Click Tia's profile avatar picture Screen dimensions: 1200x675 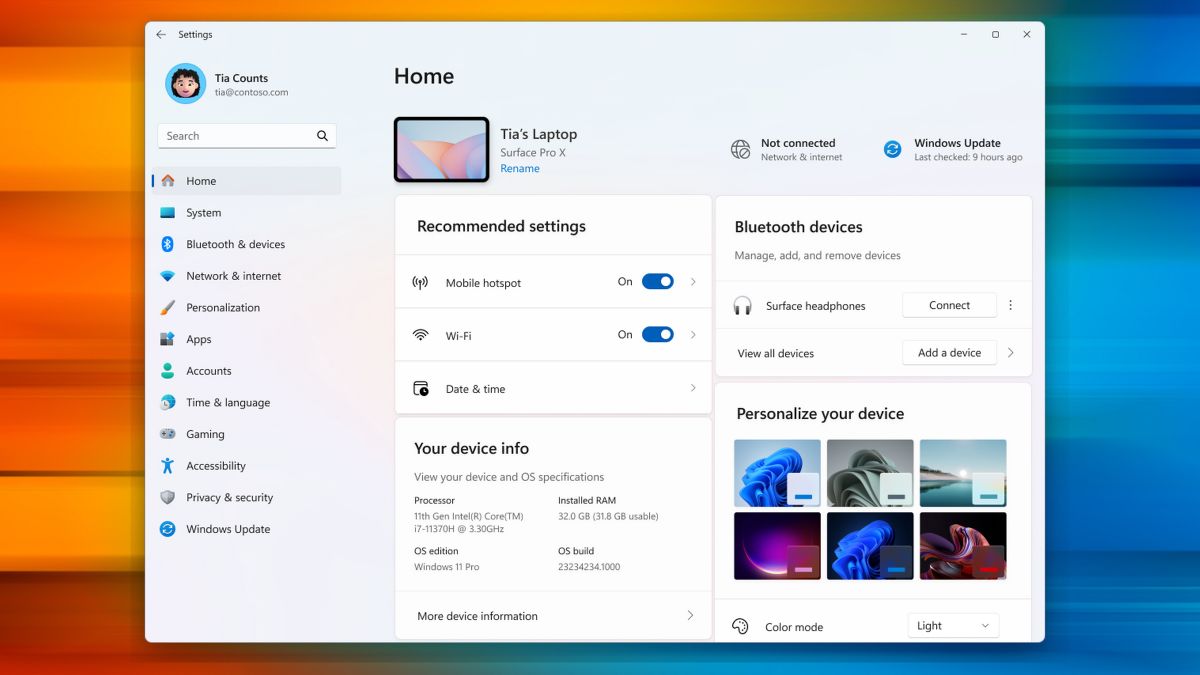click(x=184, y=84)
